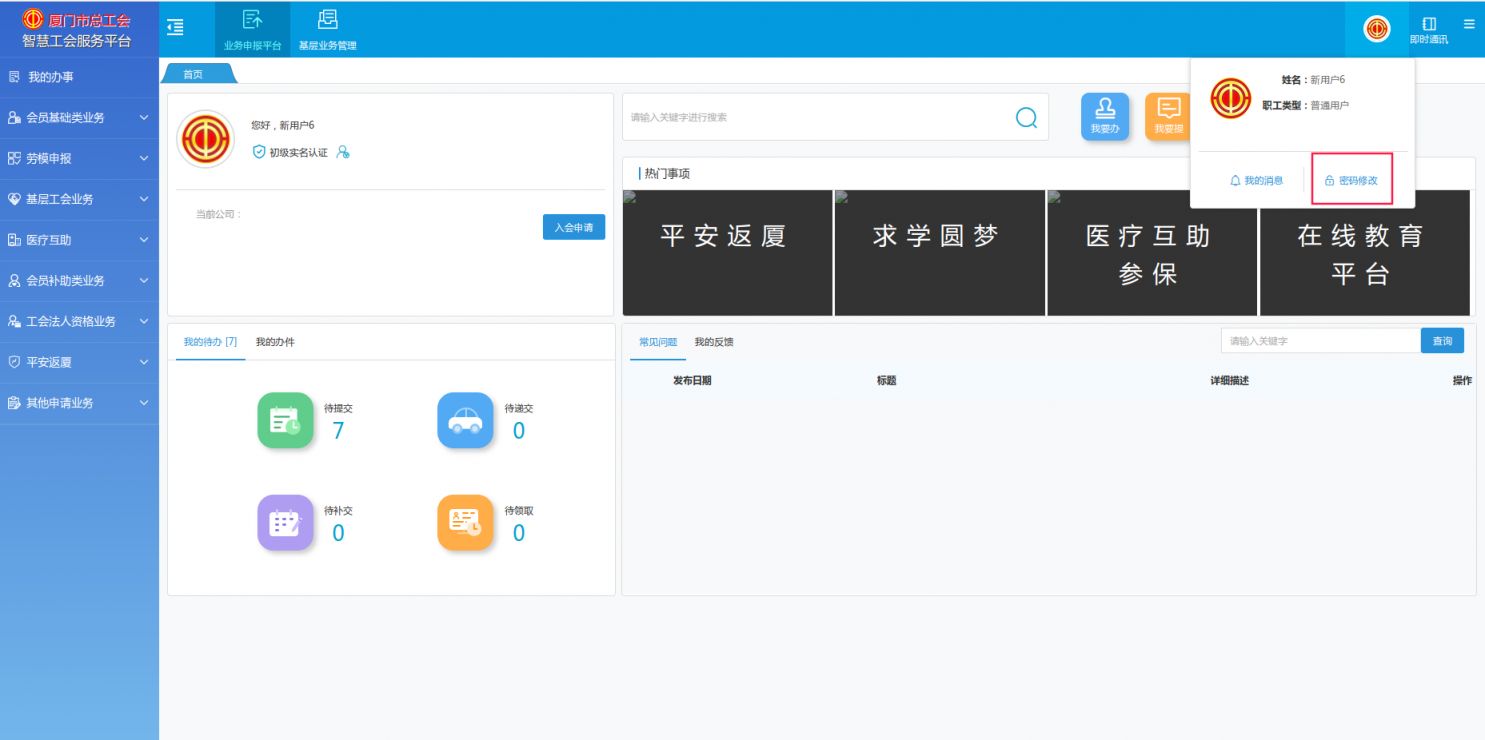This screenshot has width=1485, height=740.
Task: Open the purple 待补交 calendar icon
Action: [285, 522]
